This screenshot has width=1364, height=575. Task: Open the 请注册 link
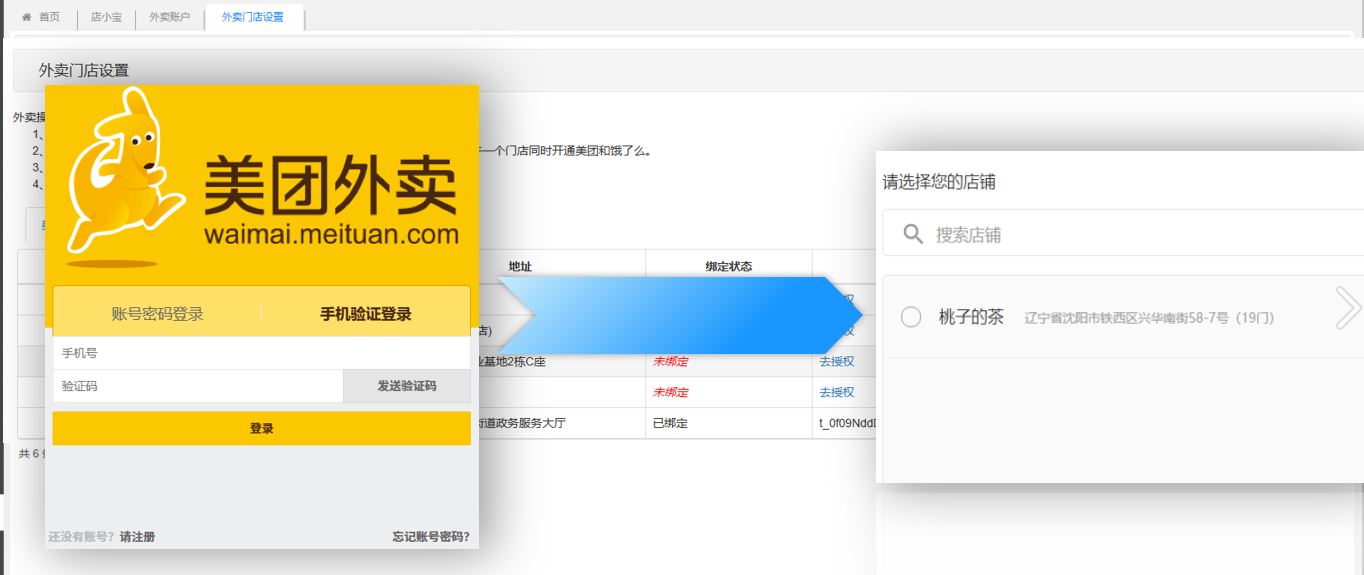pyautogui.click(x=137, y=537)
